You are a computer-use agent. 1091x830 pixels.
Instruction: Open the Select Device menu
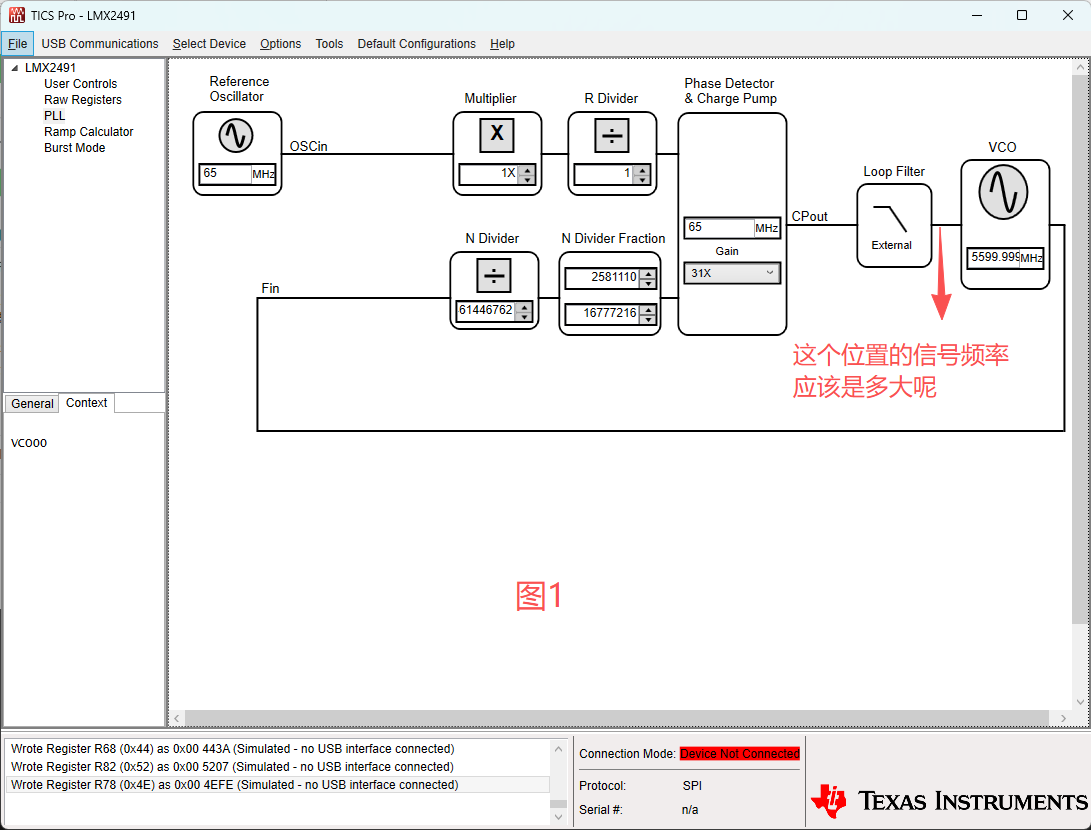point(209,44)
